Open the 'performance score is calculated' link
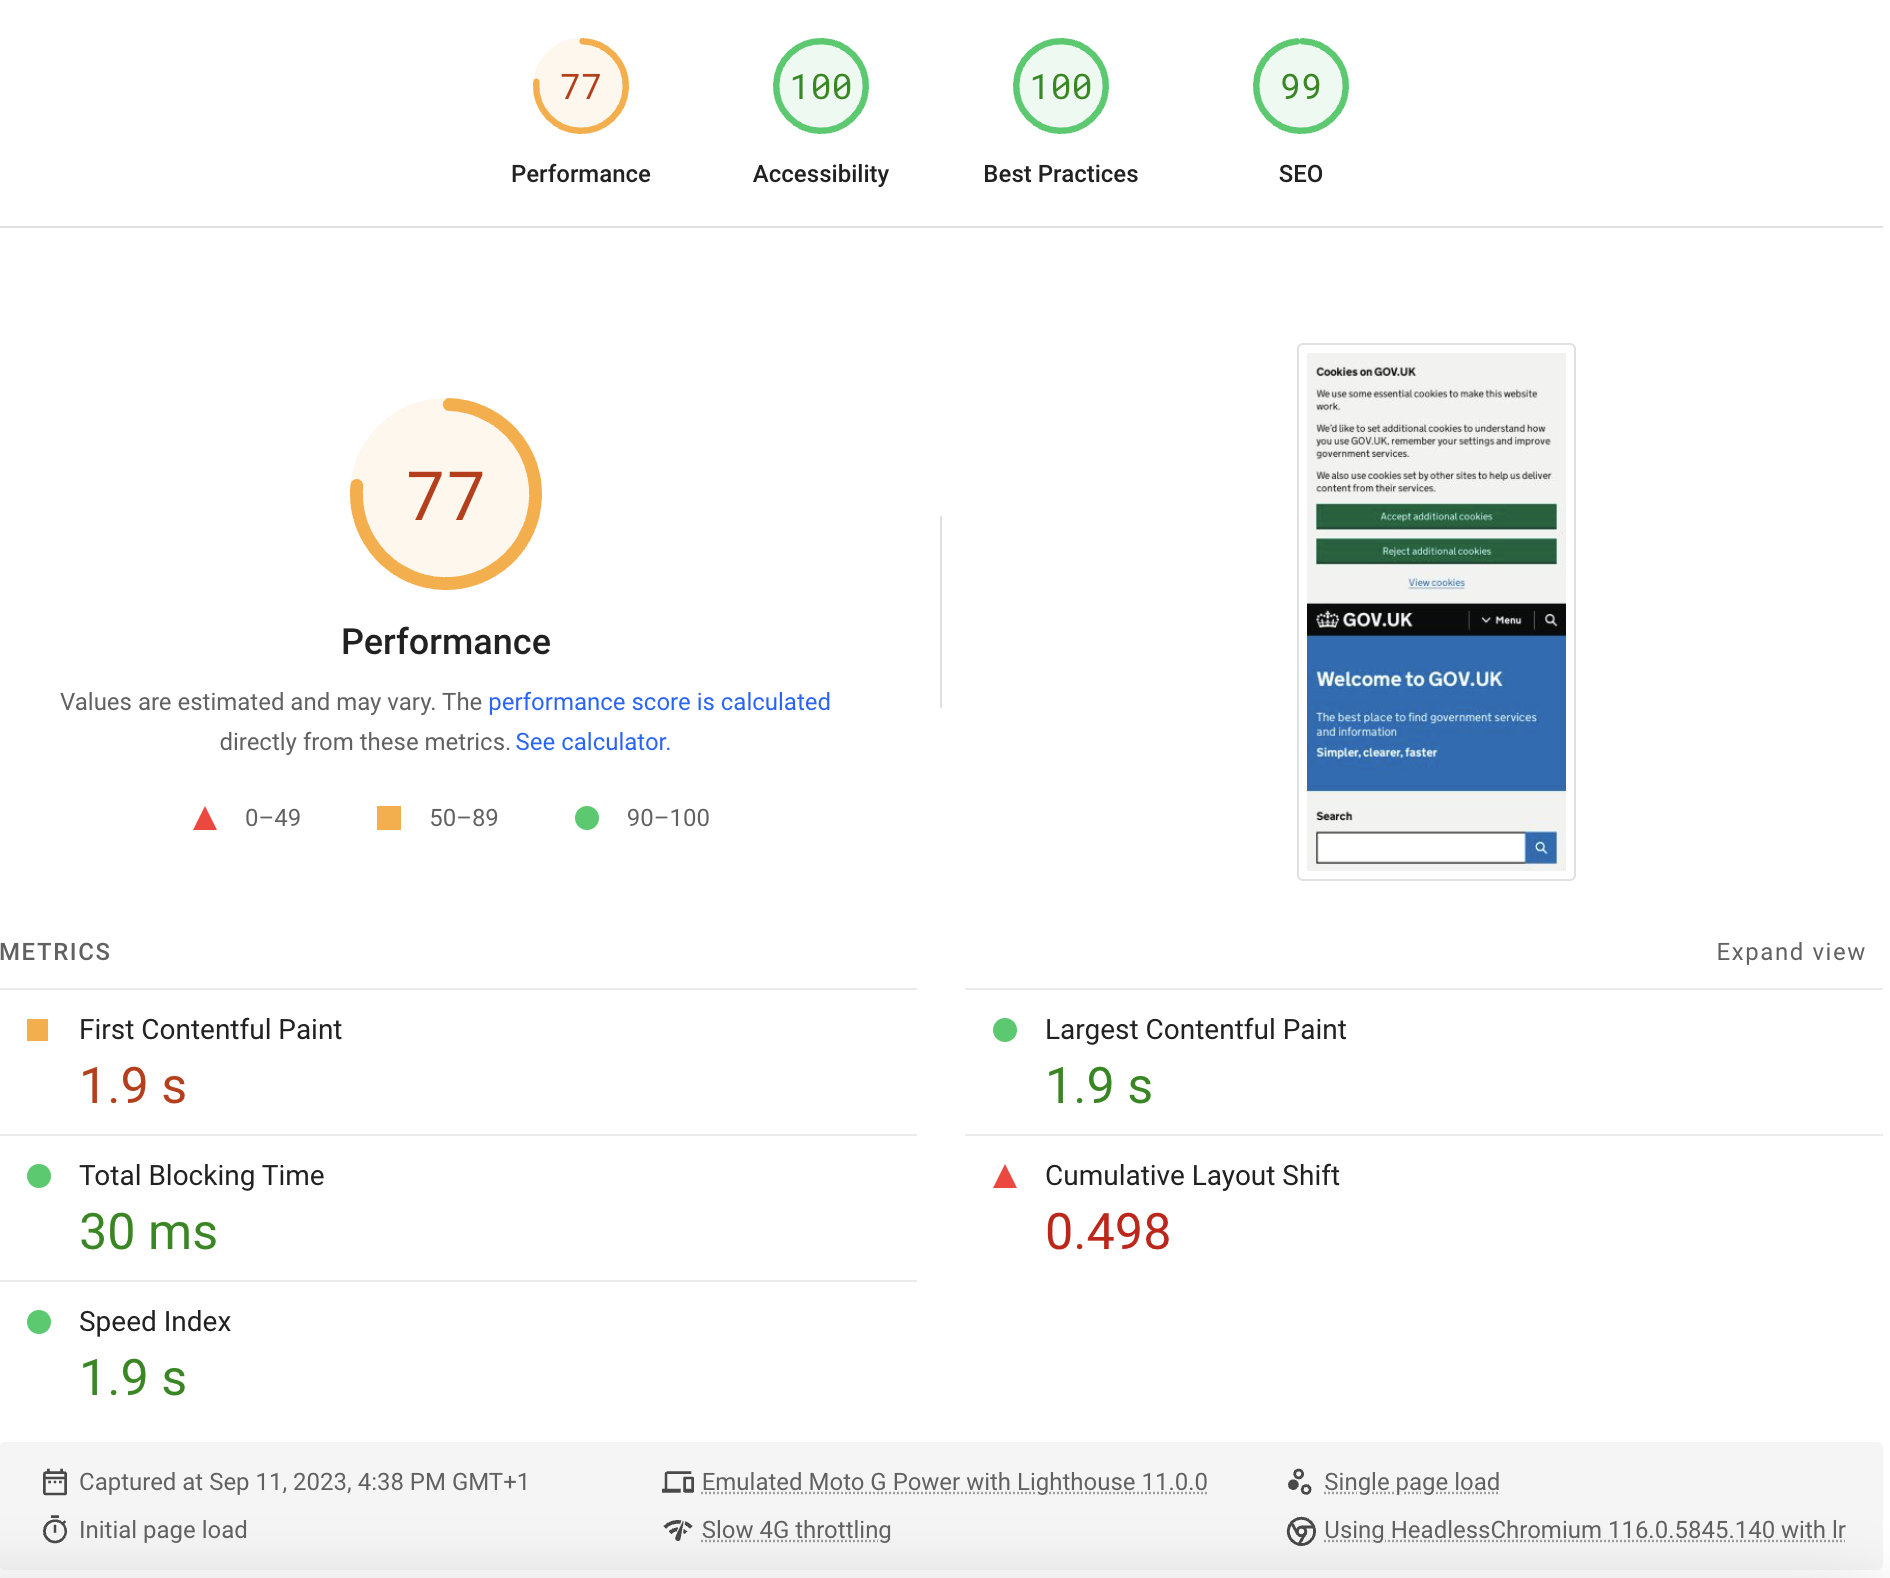1890x1578 pixels. tap(659, 702)
